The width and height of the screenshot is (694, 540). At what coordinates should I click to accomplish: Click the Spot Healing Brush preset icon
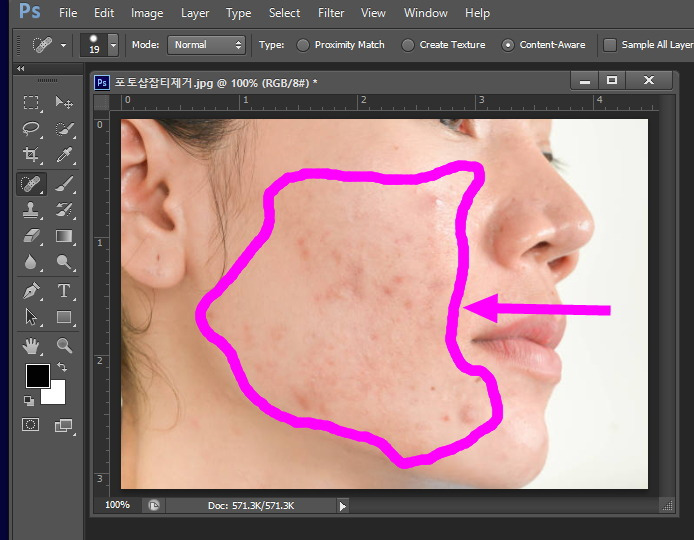click(42, 45)
